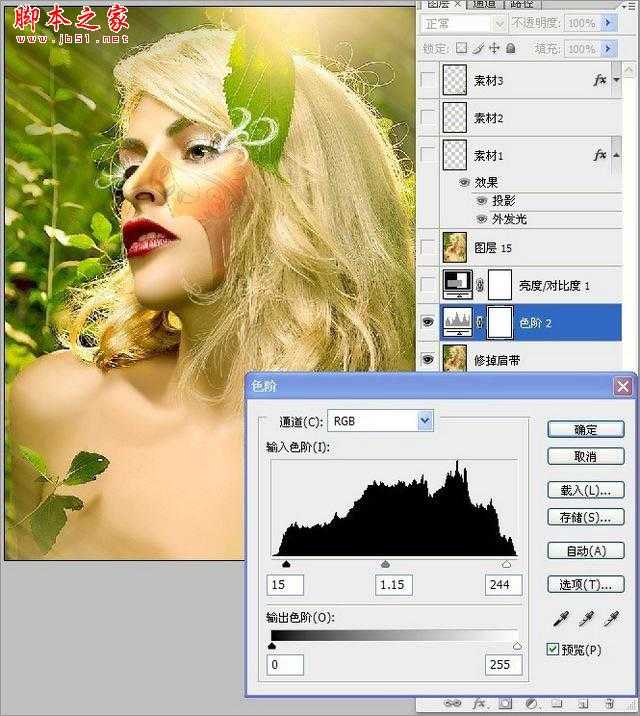The image size is (640, 716).
Task: Click the input black point slider triangle
Action: (286, 564)
